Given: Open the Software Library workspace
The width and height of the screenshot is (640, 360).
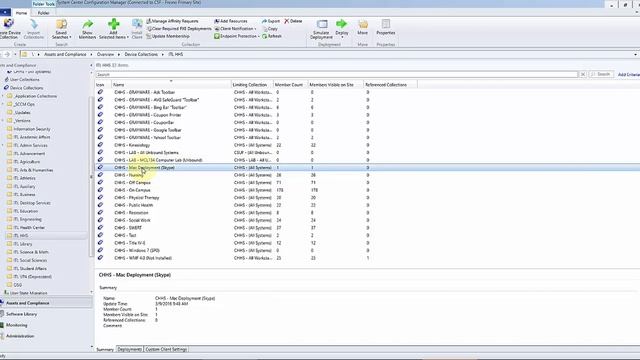Looking at the screenshot, I should point(21,314).
